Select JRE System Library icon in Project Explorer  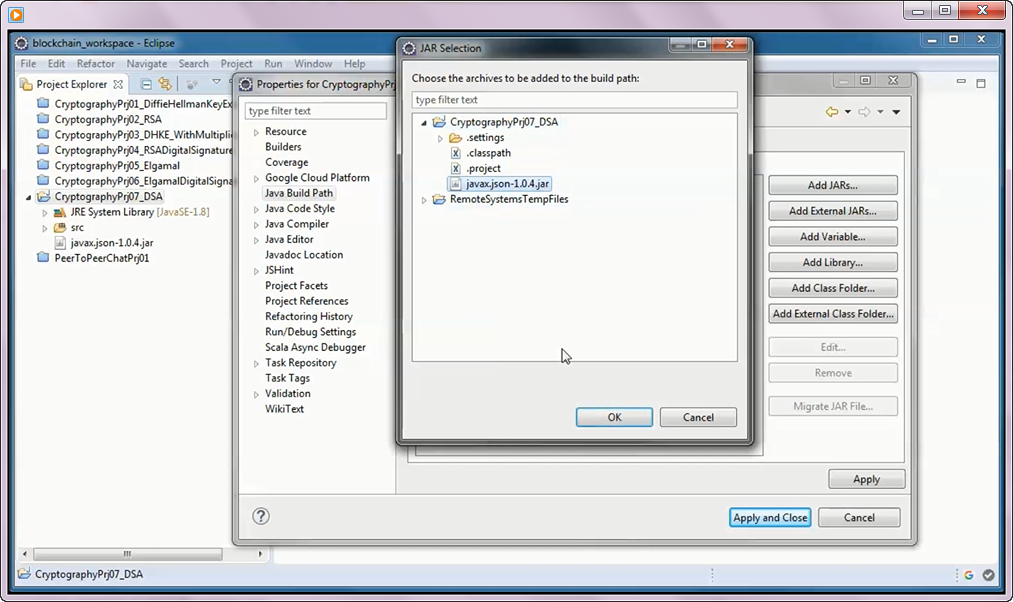coord(60,212)
